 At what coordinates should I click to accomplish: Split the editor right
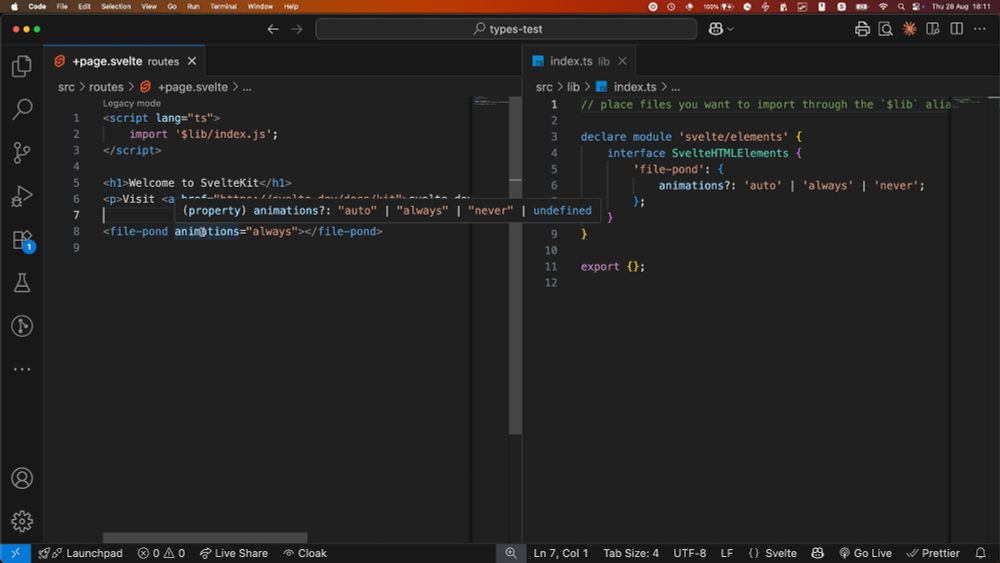(x=956, y=29)
